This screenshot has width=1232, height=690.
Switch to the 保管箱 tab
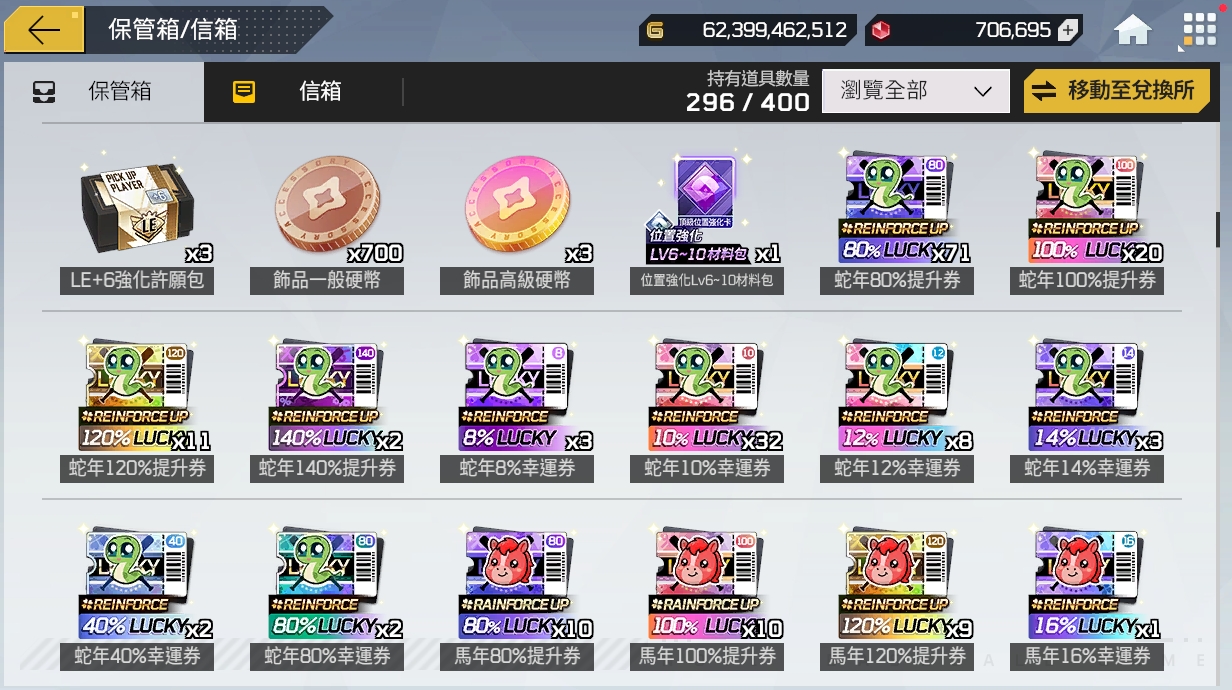tap(104, 92)
